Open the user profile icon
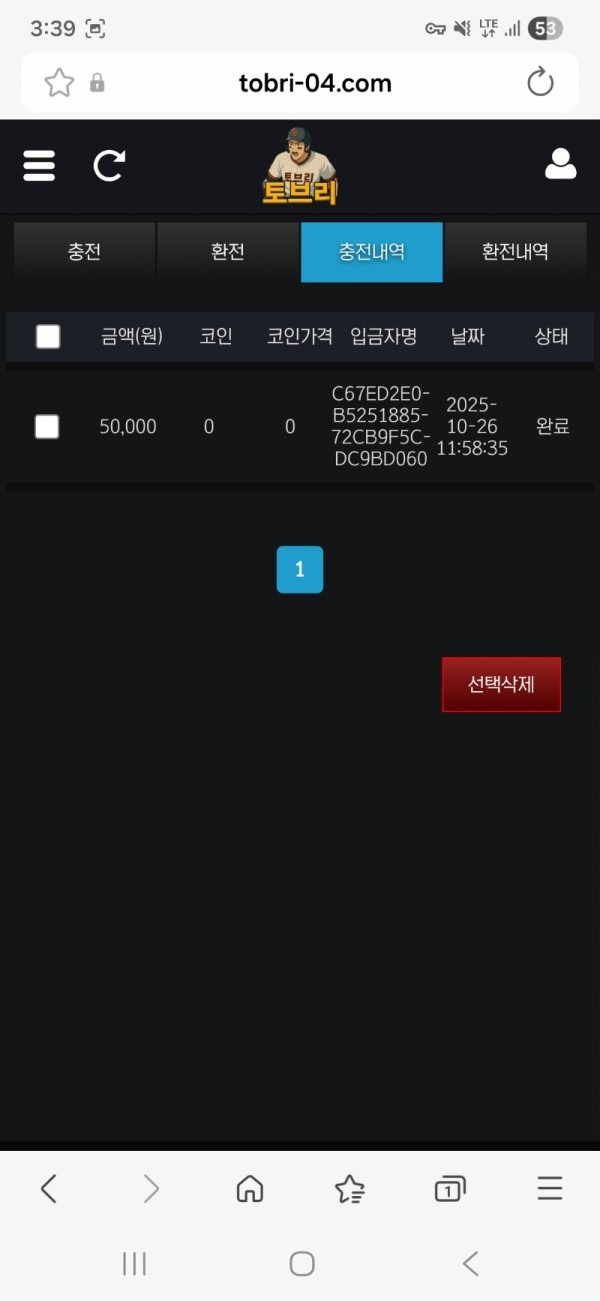Viewport: 600px width, 1301px height. [x=560, y=164]
